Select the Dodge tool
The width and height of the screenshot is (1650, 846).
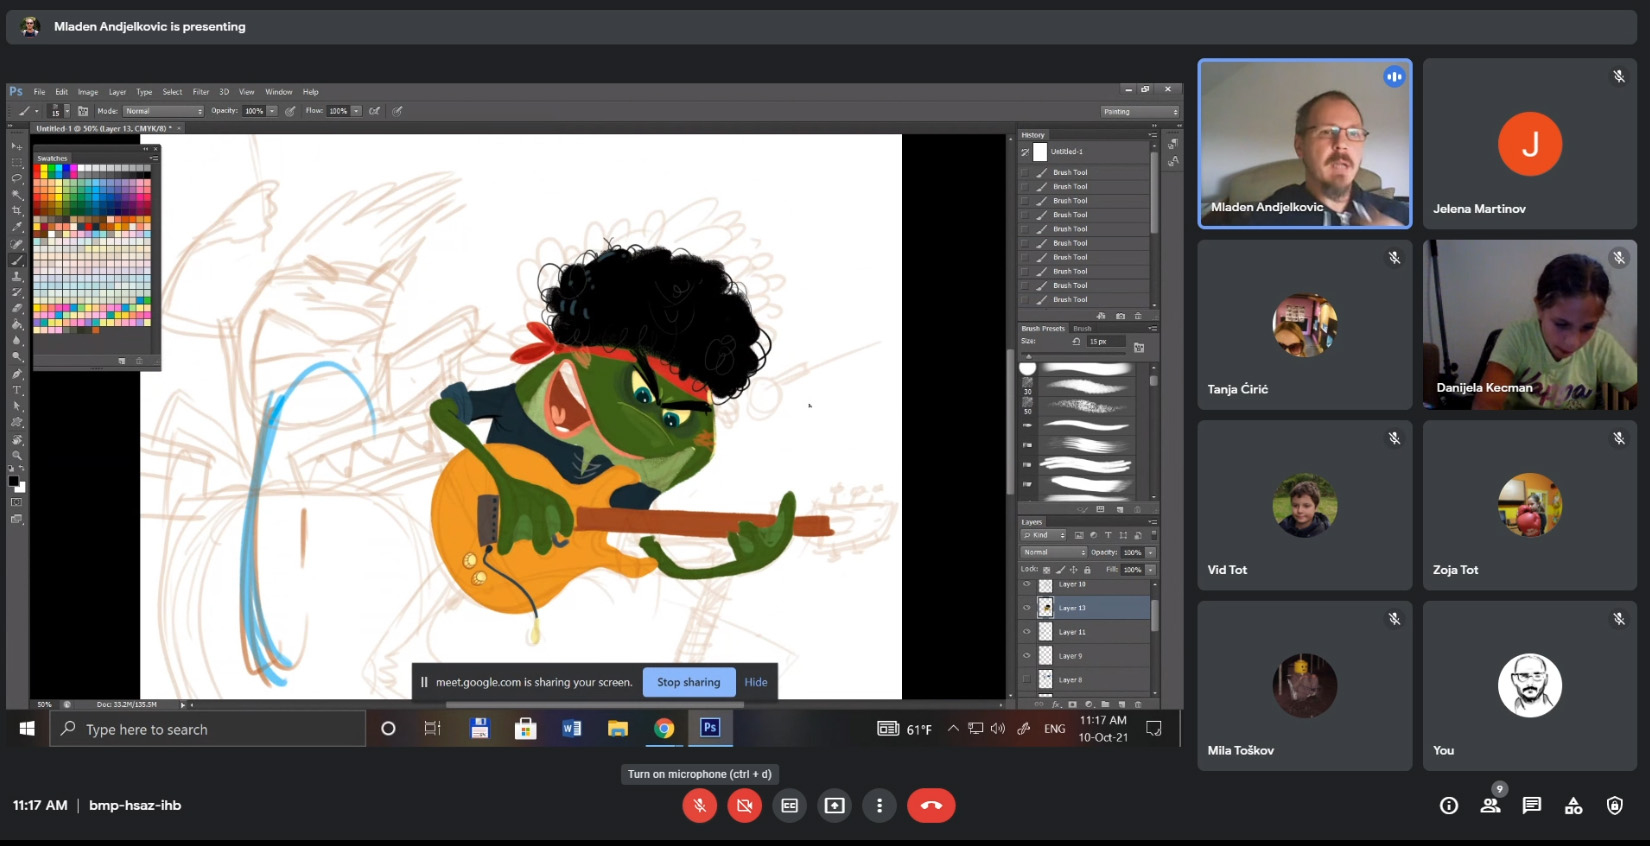click(16, 357)
